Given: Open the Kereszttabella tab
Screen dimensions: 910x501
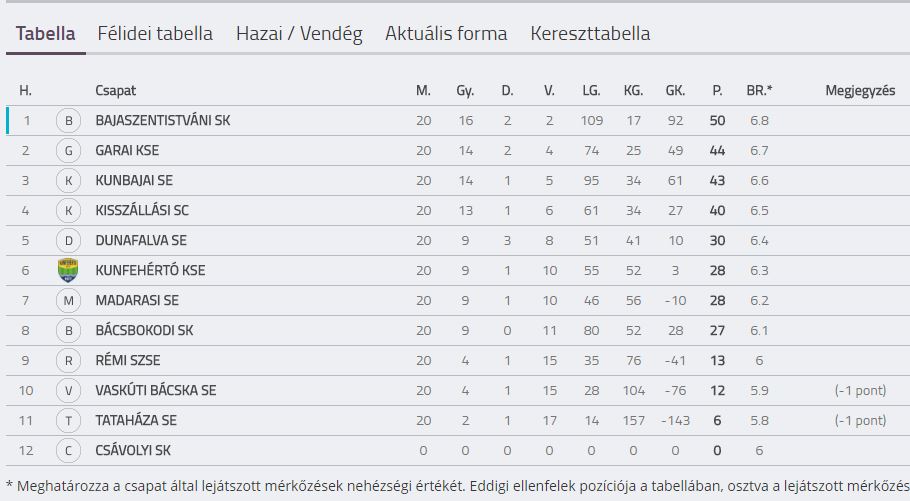Looking at the screenshot, I should click(x=590, y=34).
